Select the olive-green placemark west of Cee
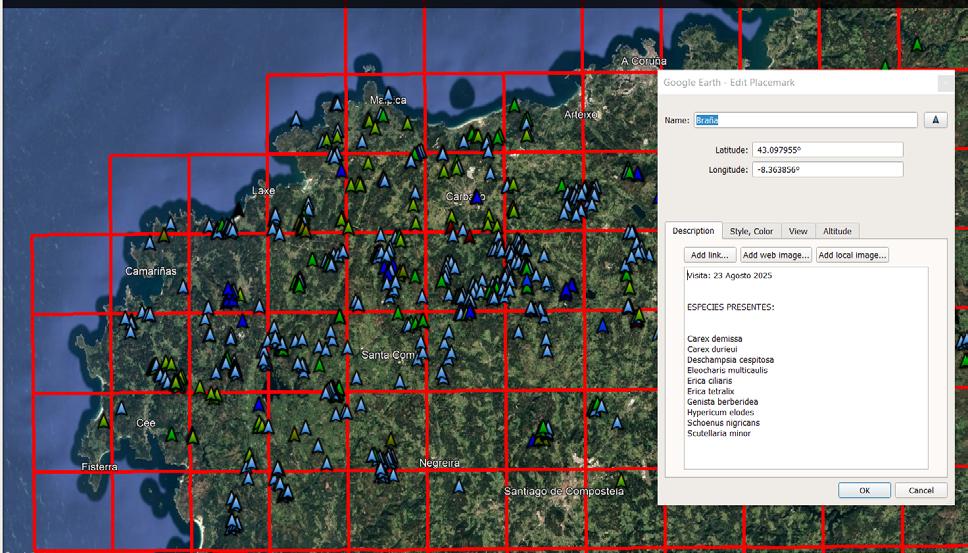 104,422
